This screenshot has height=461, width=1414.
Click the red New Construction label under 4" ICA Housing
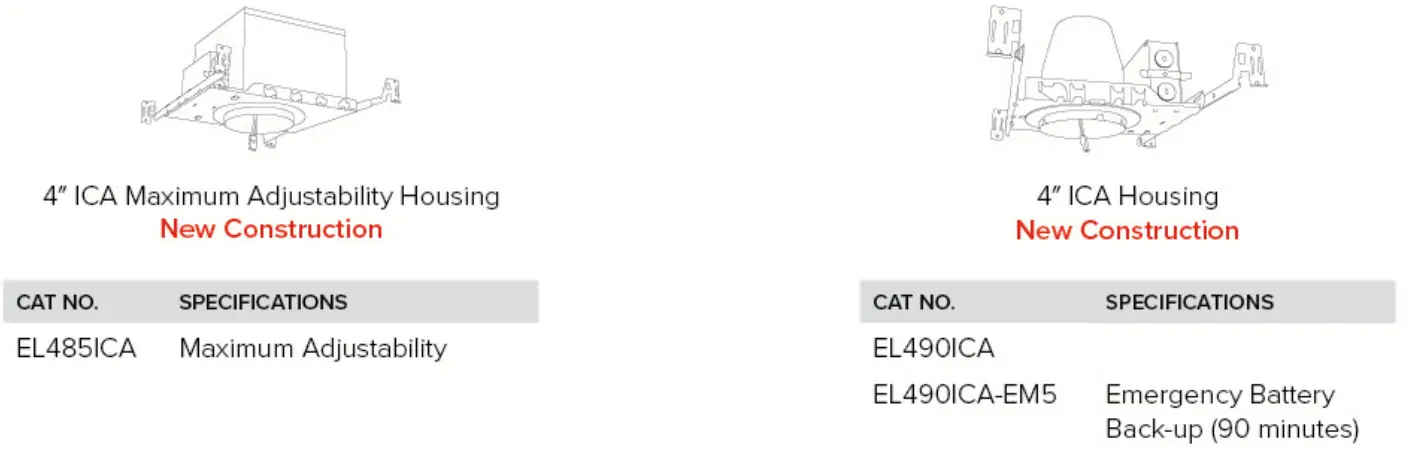pos(1127,230)
